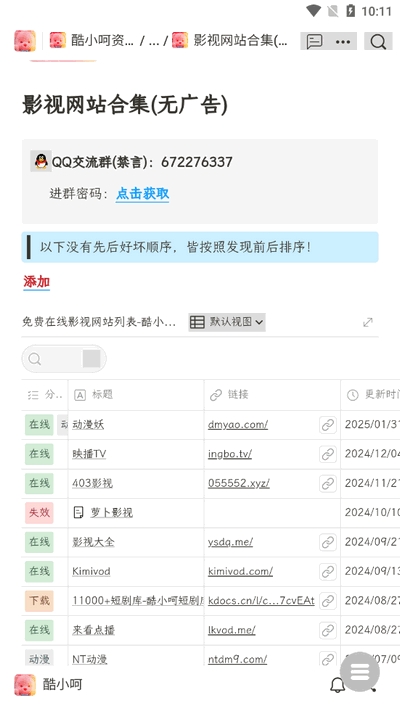Viewport: 400px width, 712px height.
Task: Tap the notification bell icon
Action: 337,684
